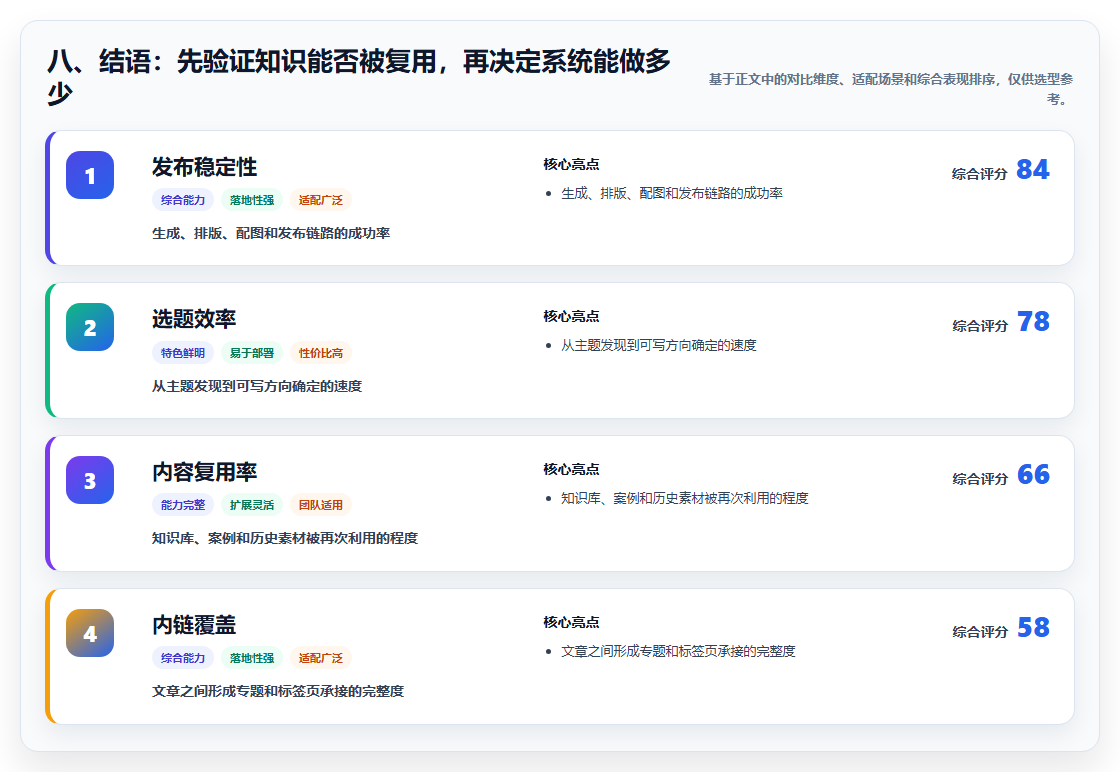Click the section heading 八、结语
Viewport: 1120px width, 772px height.
coord(359,77)
